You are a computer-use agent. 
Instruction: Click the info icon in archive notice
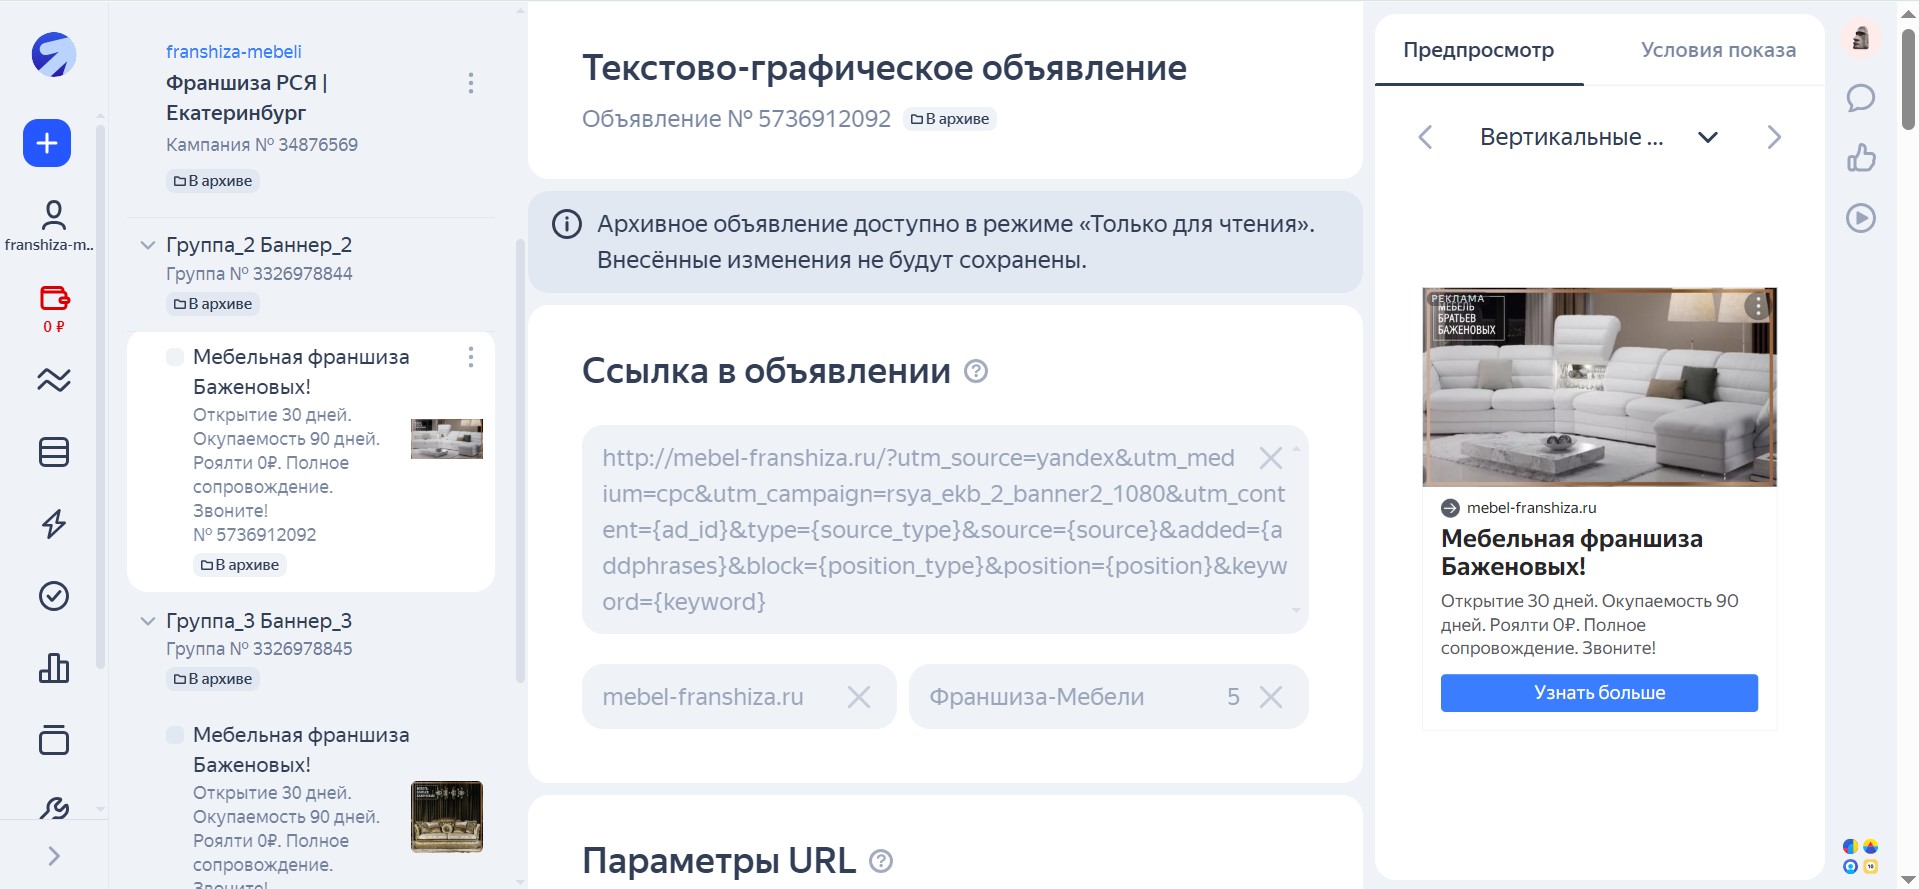click(567, 224)
